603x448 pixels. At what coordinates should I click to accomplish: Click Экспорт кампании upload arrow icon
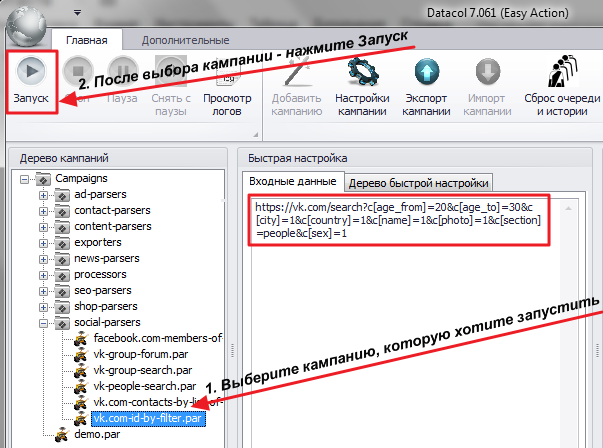pos(426,72)
